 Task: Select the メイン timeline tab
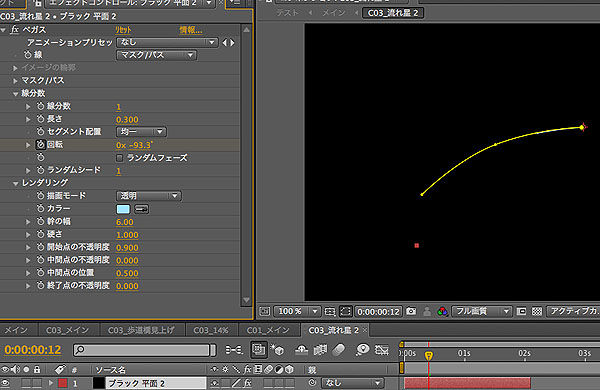pos(16,330)
